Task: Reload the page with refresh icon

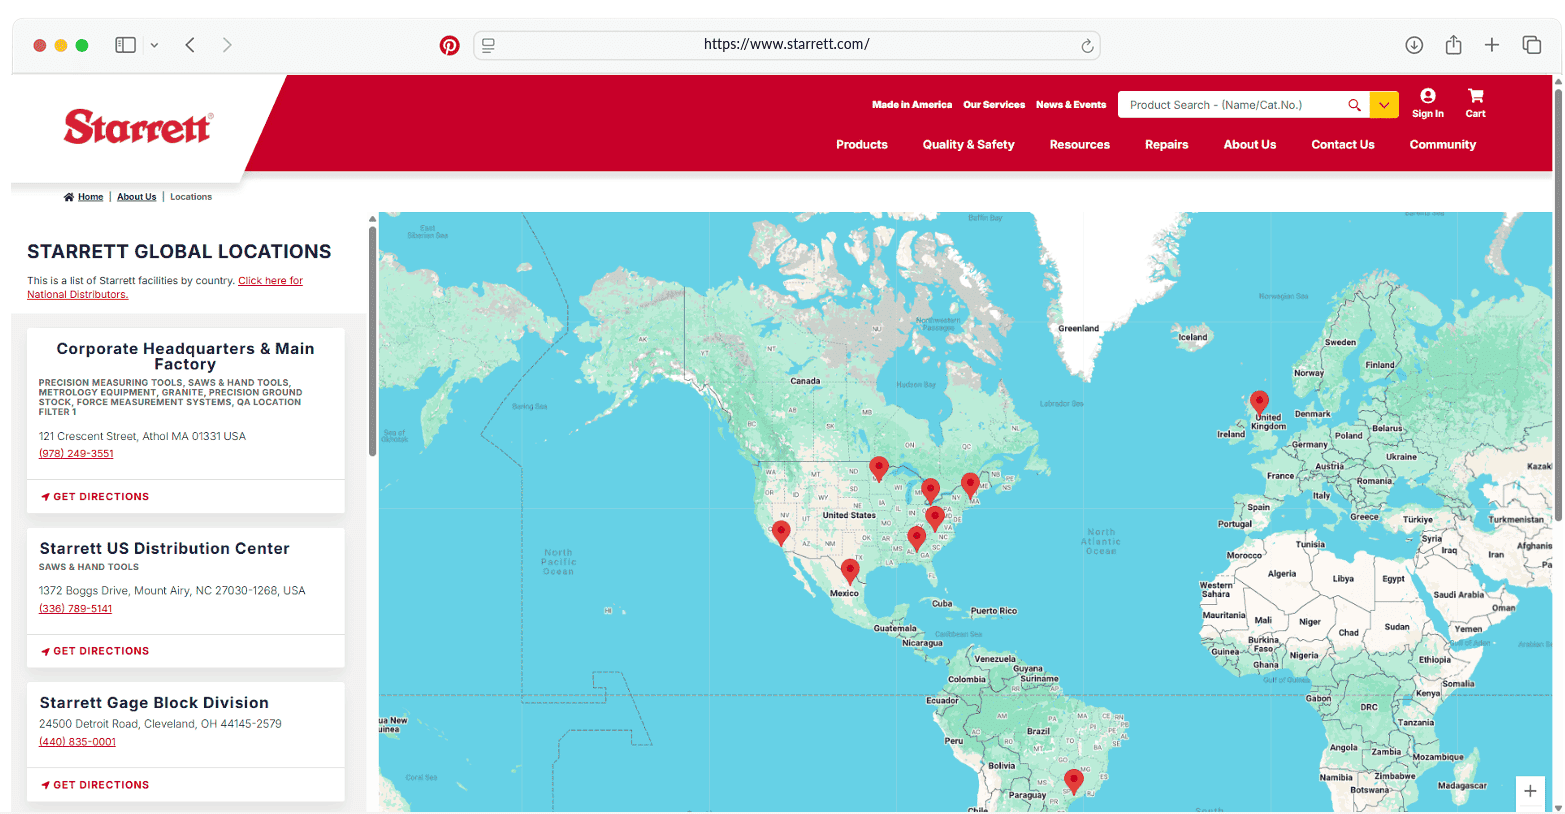Action: (1087, 46)
